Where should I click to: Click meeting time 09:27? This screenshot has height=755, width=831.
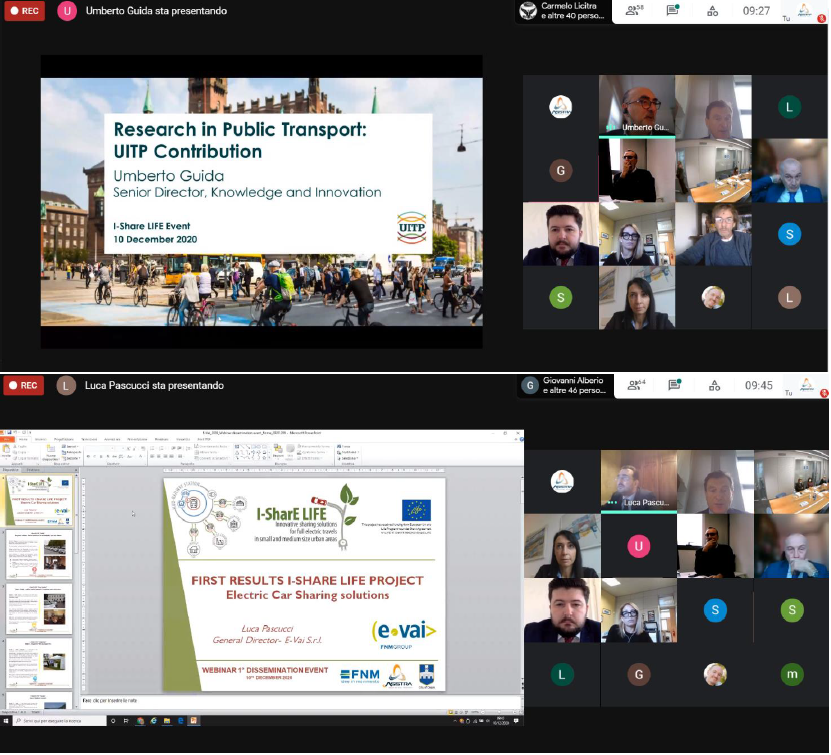pos(756,11)
